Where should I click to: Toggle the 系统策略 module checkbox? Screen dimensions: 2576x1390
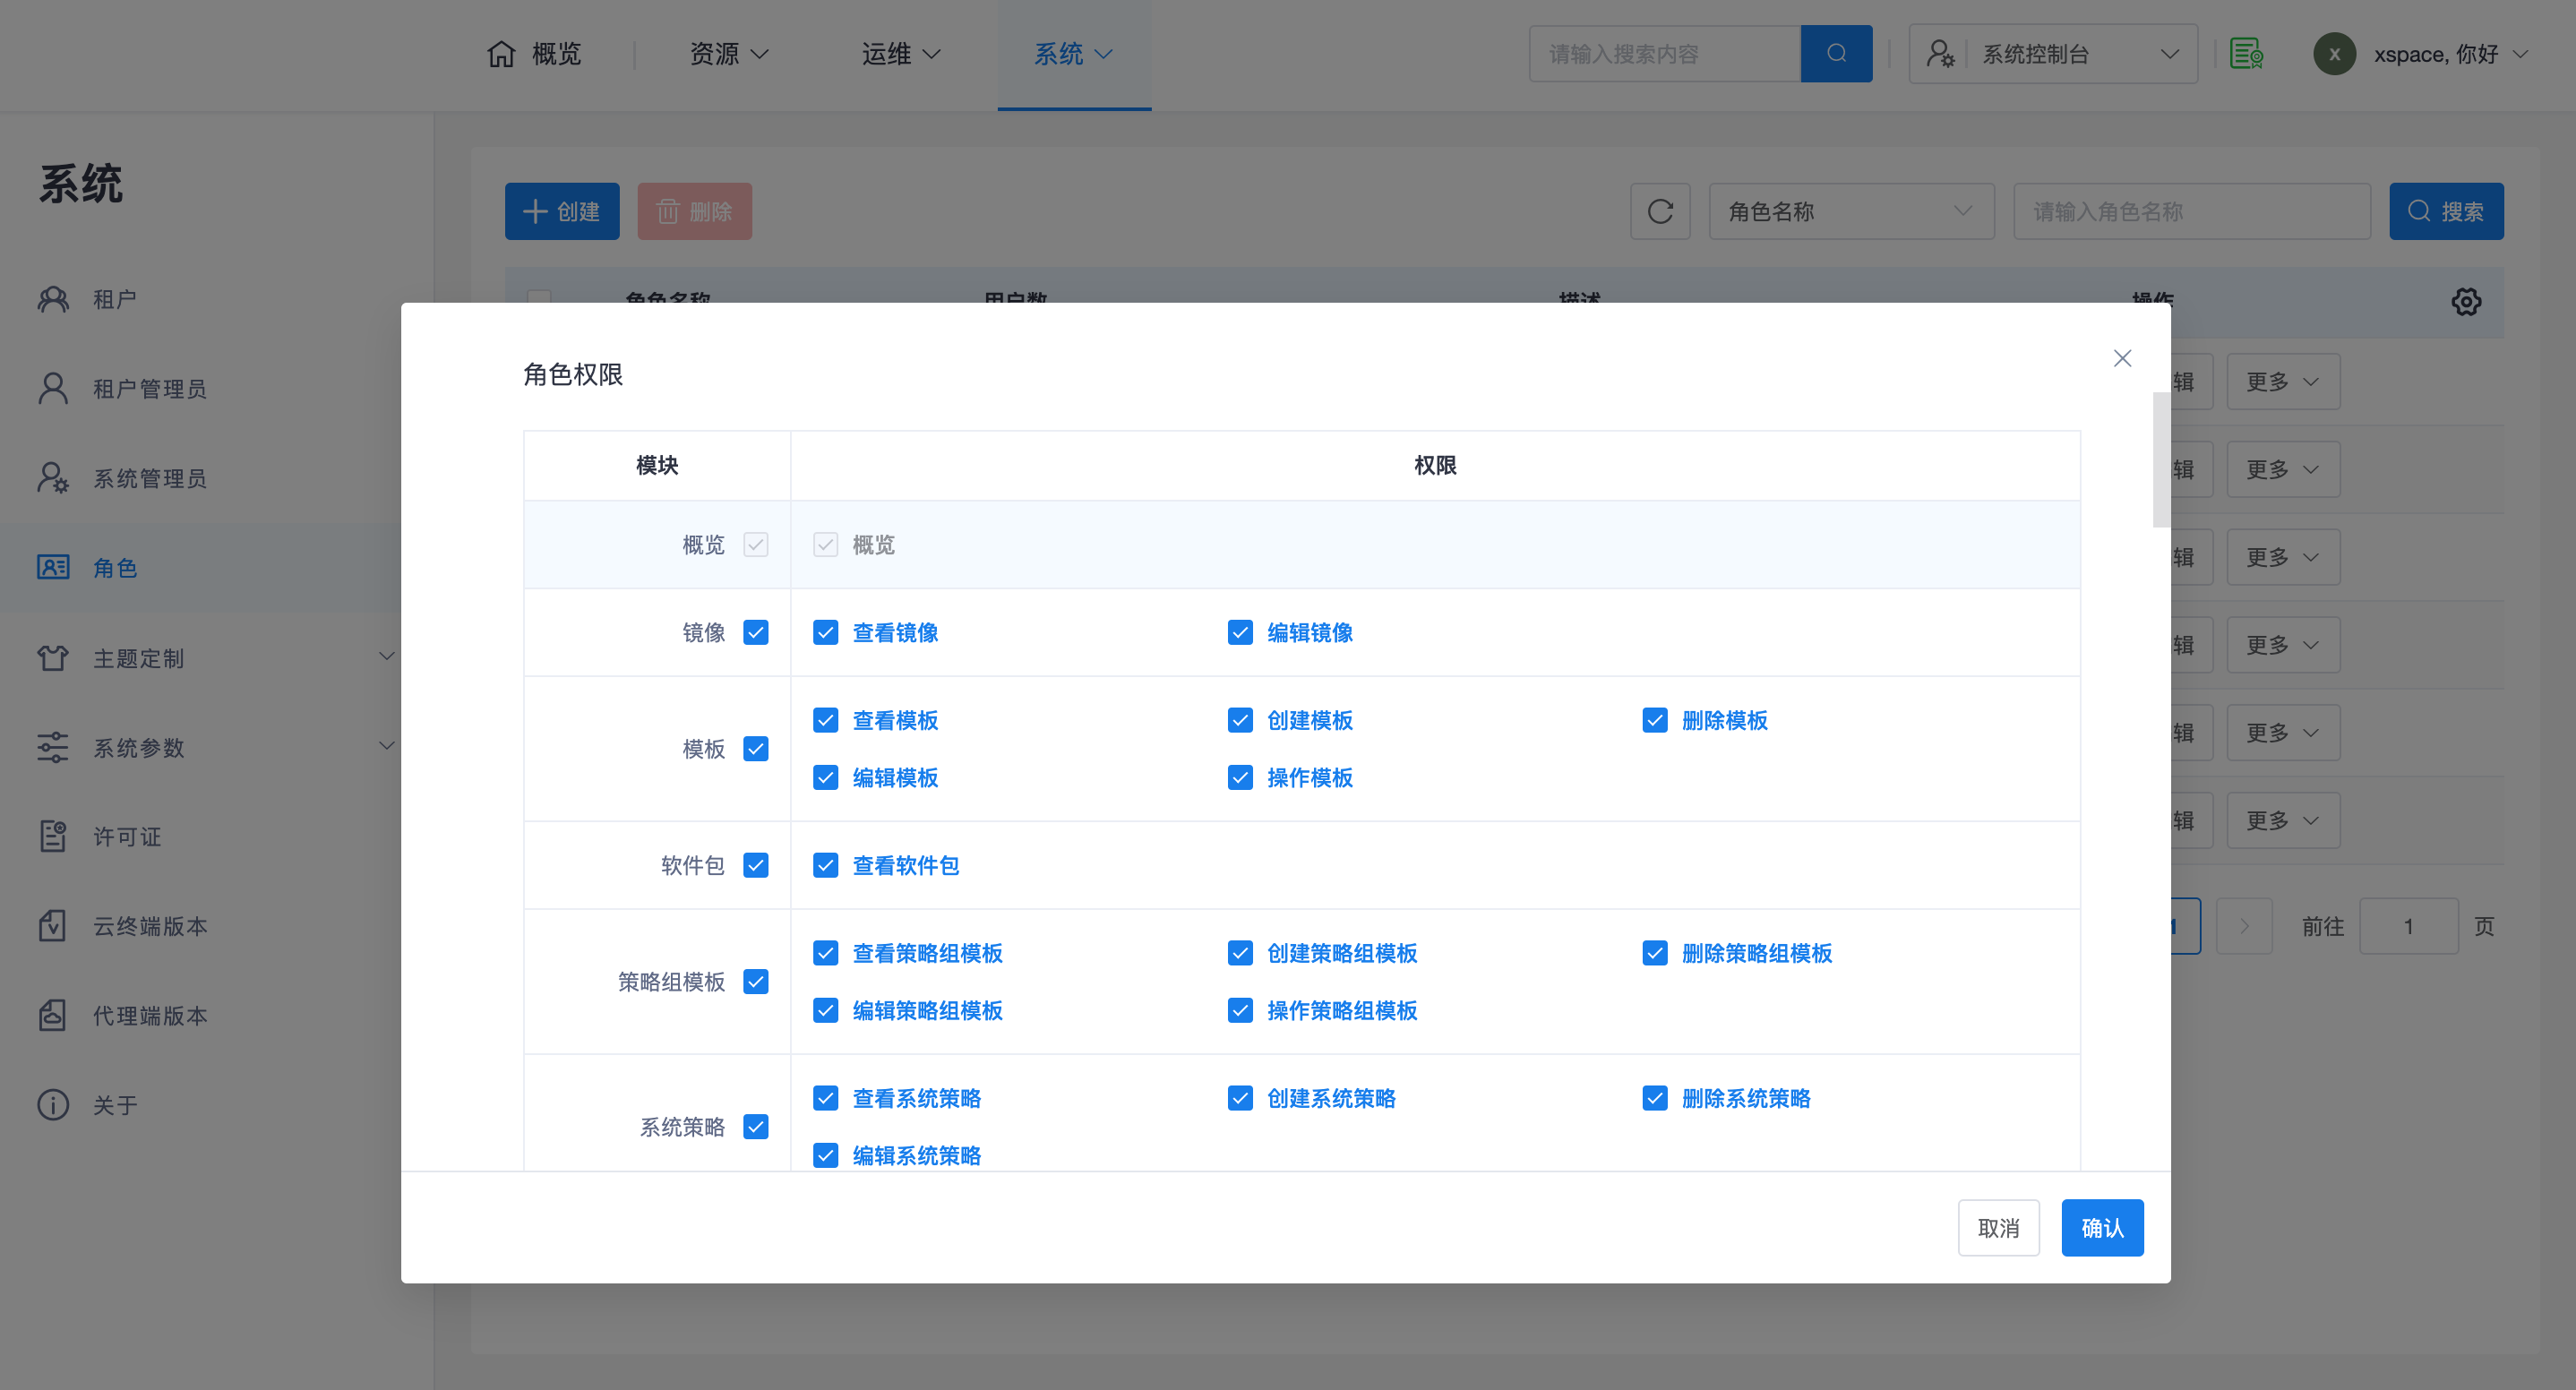756,1127
